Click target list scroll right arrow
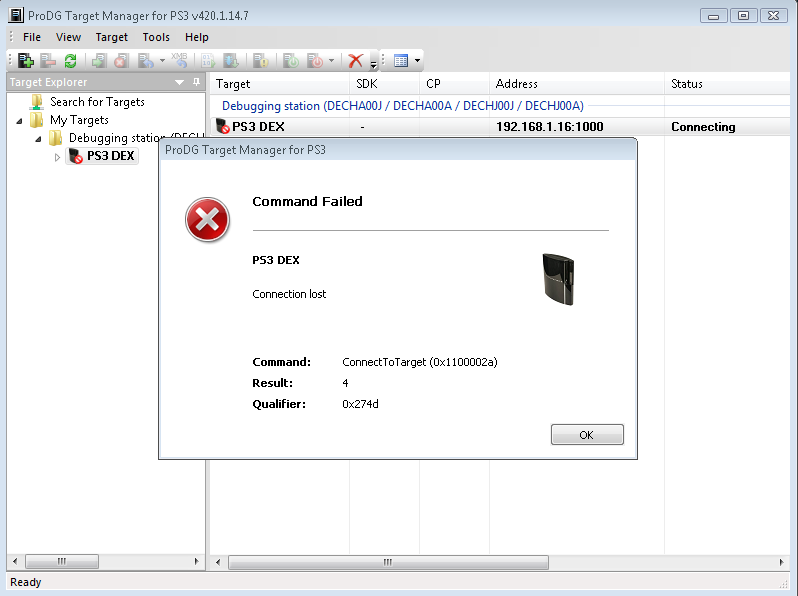Viewport: 798px width, 596px height. tap(781, 562)
